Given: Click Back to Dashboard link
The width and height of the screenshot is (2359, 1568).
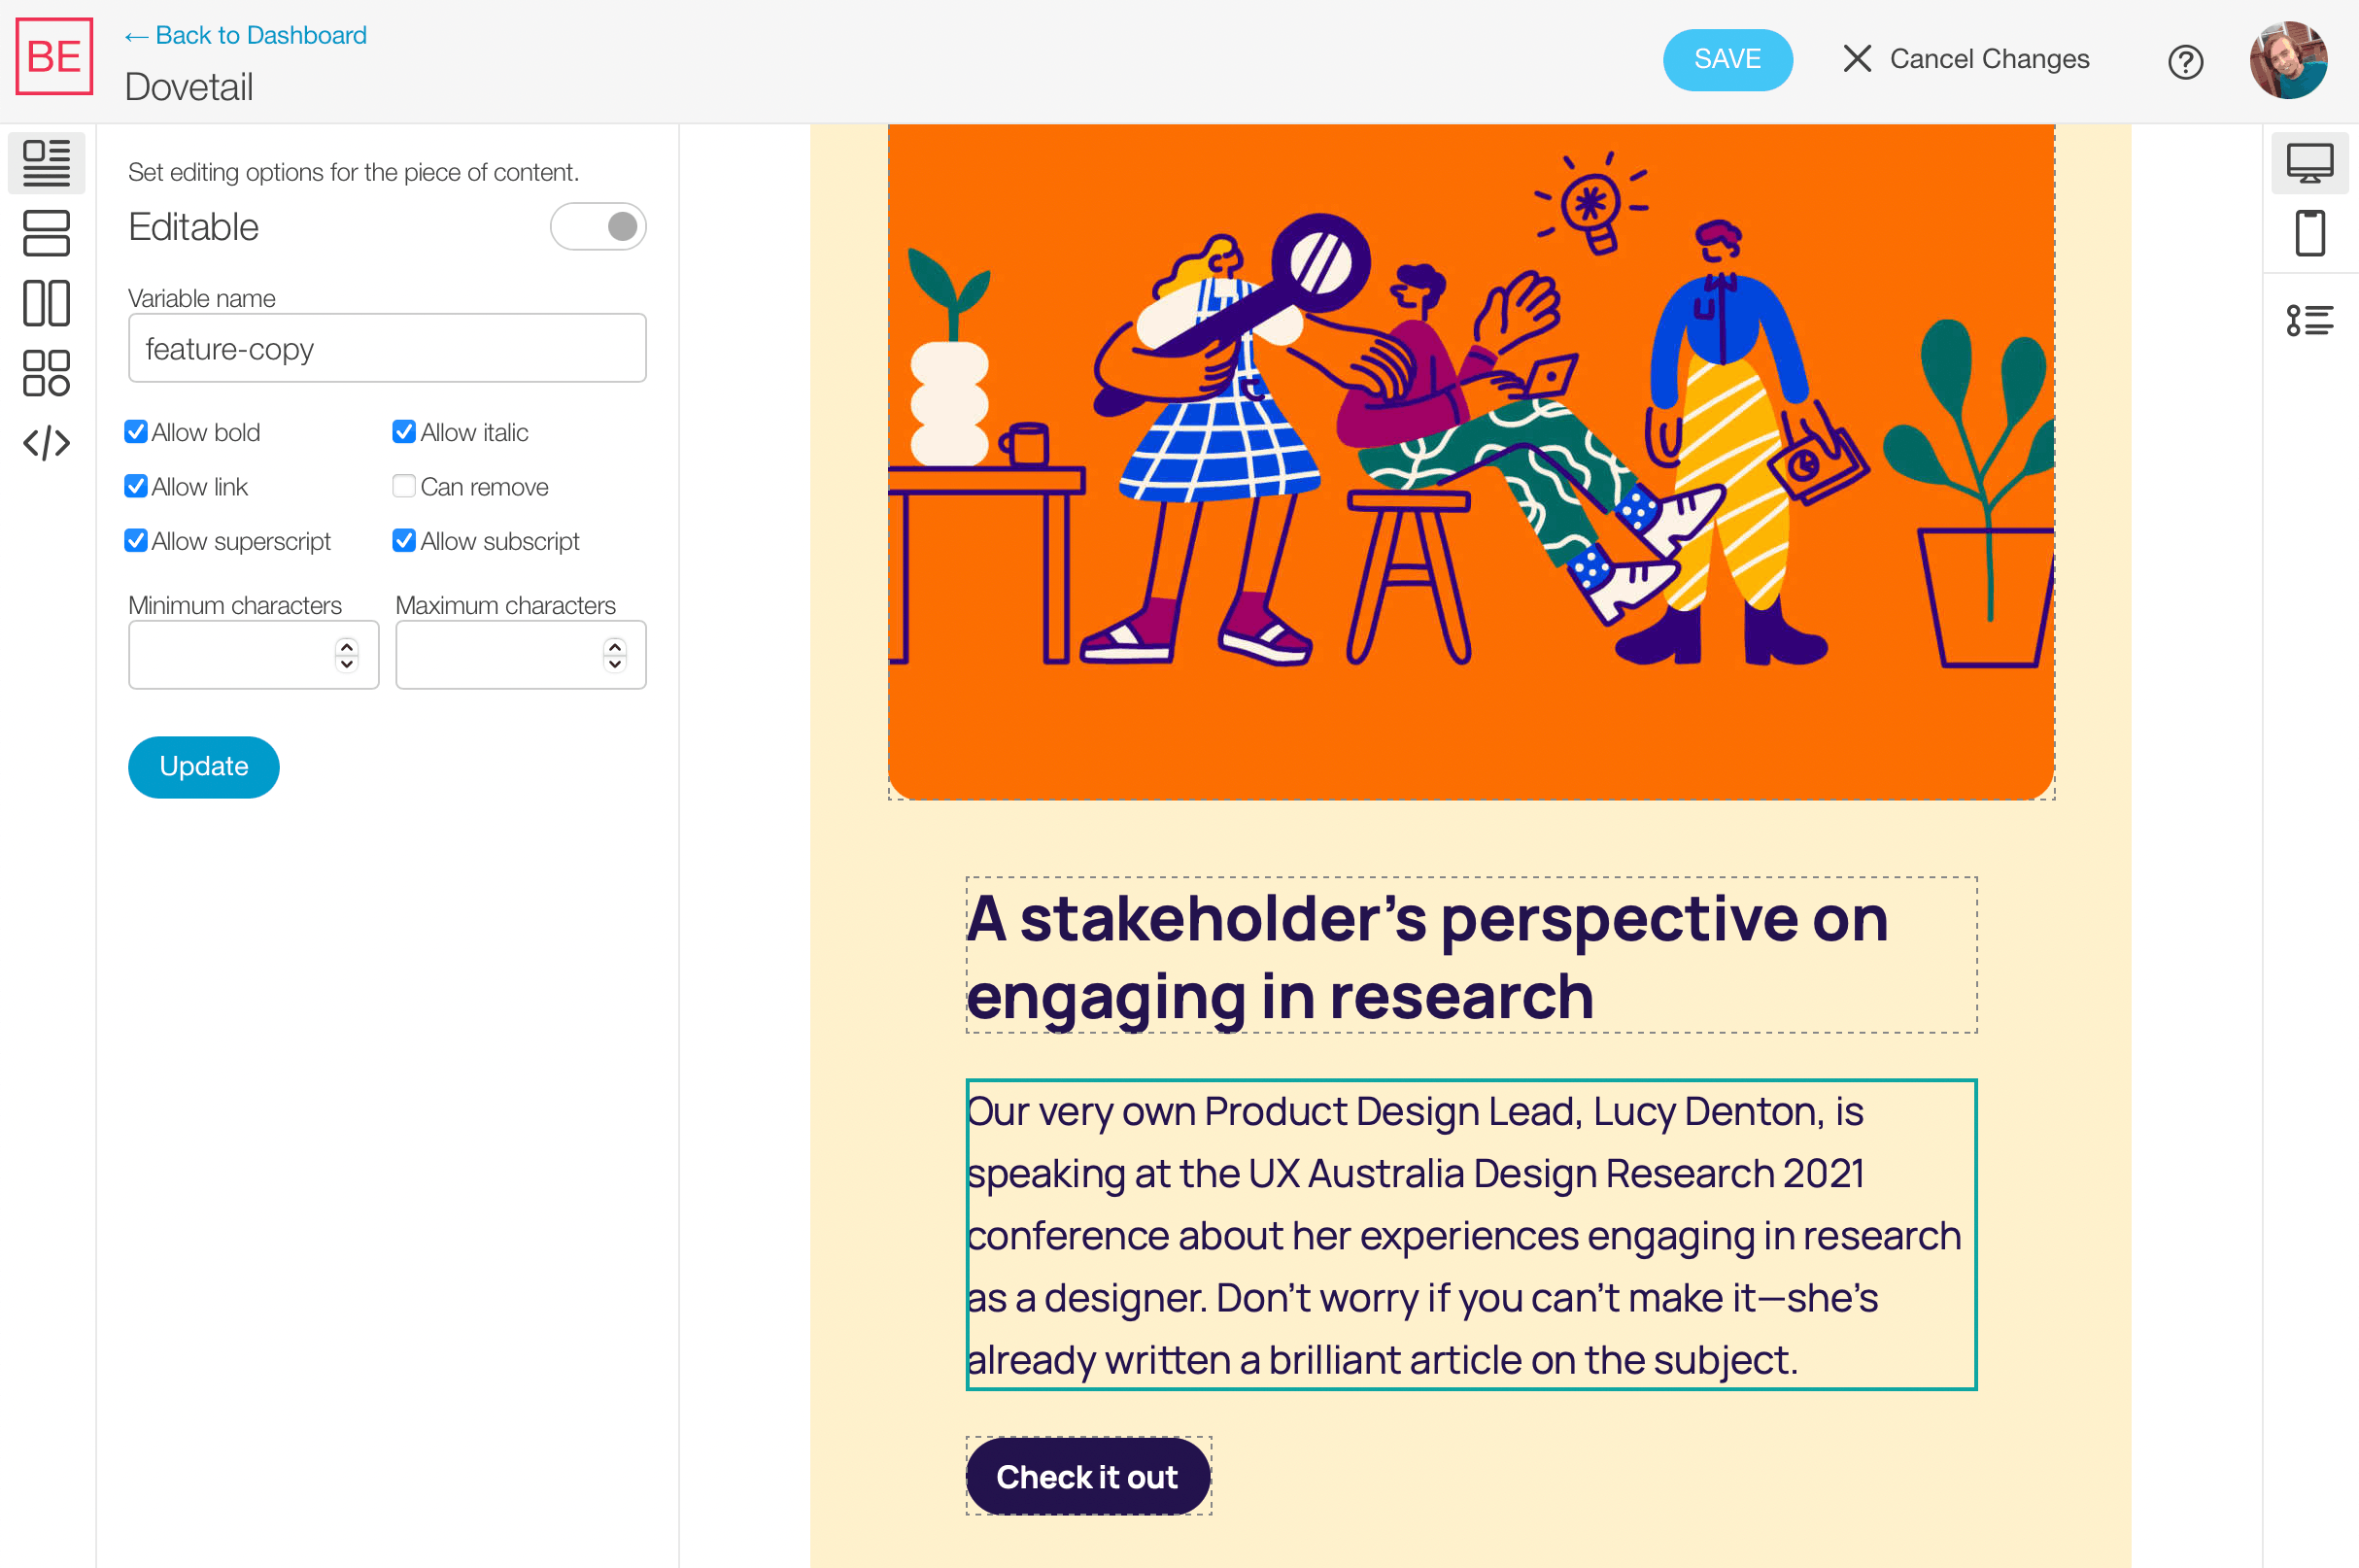Looking at the screenshot, I should (x=246, y=35).
